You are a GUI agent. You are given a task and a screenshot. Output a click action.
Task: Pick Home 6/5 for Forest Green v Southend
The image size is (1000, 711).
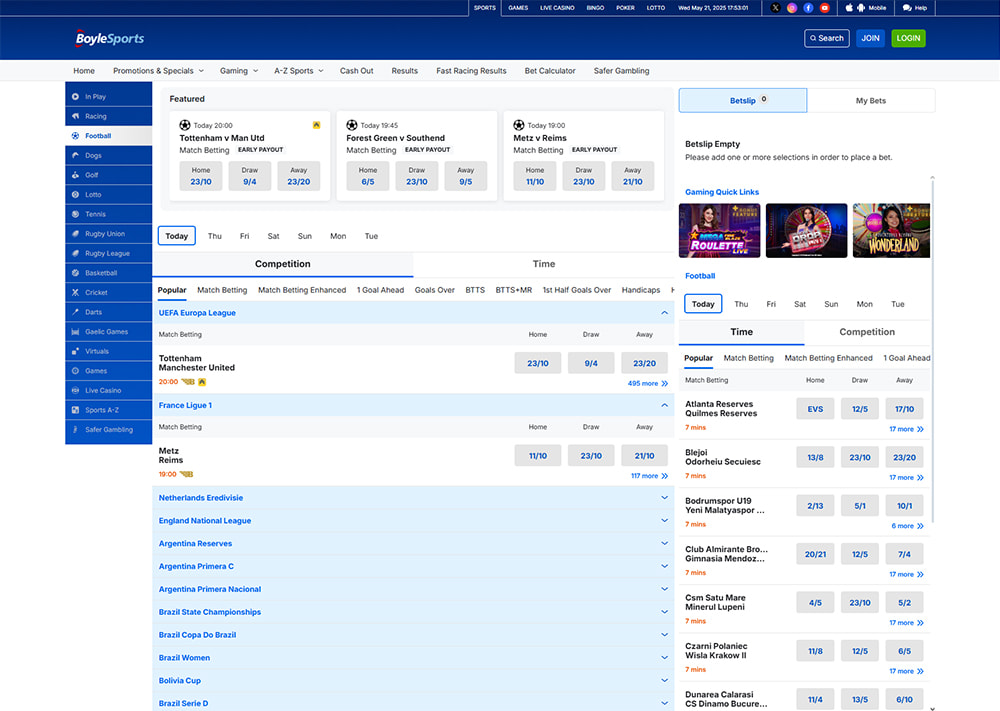[x=368, y=176]
